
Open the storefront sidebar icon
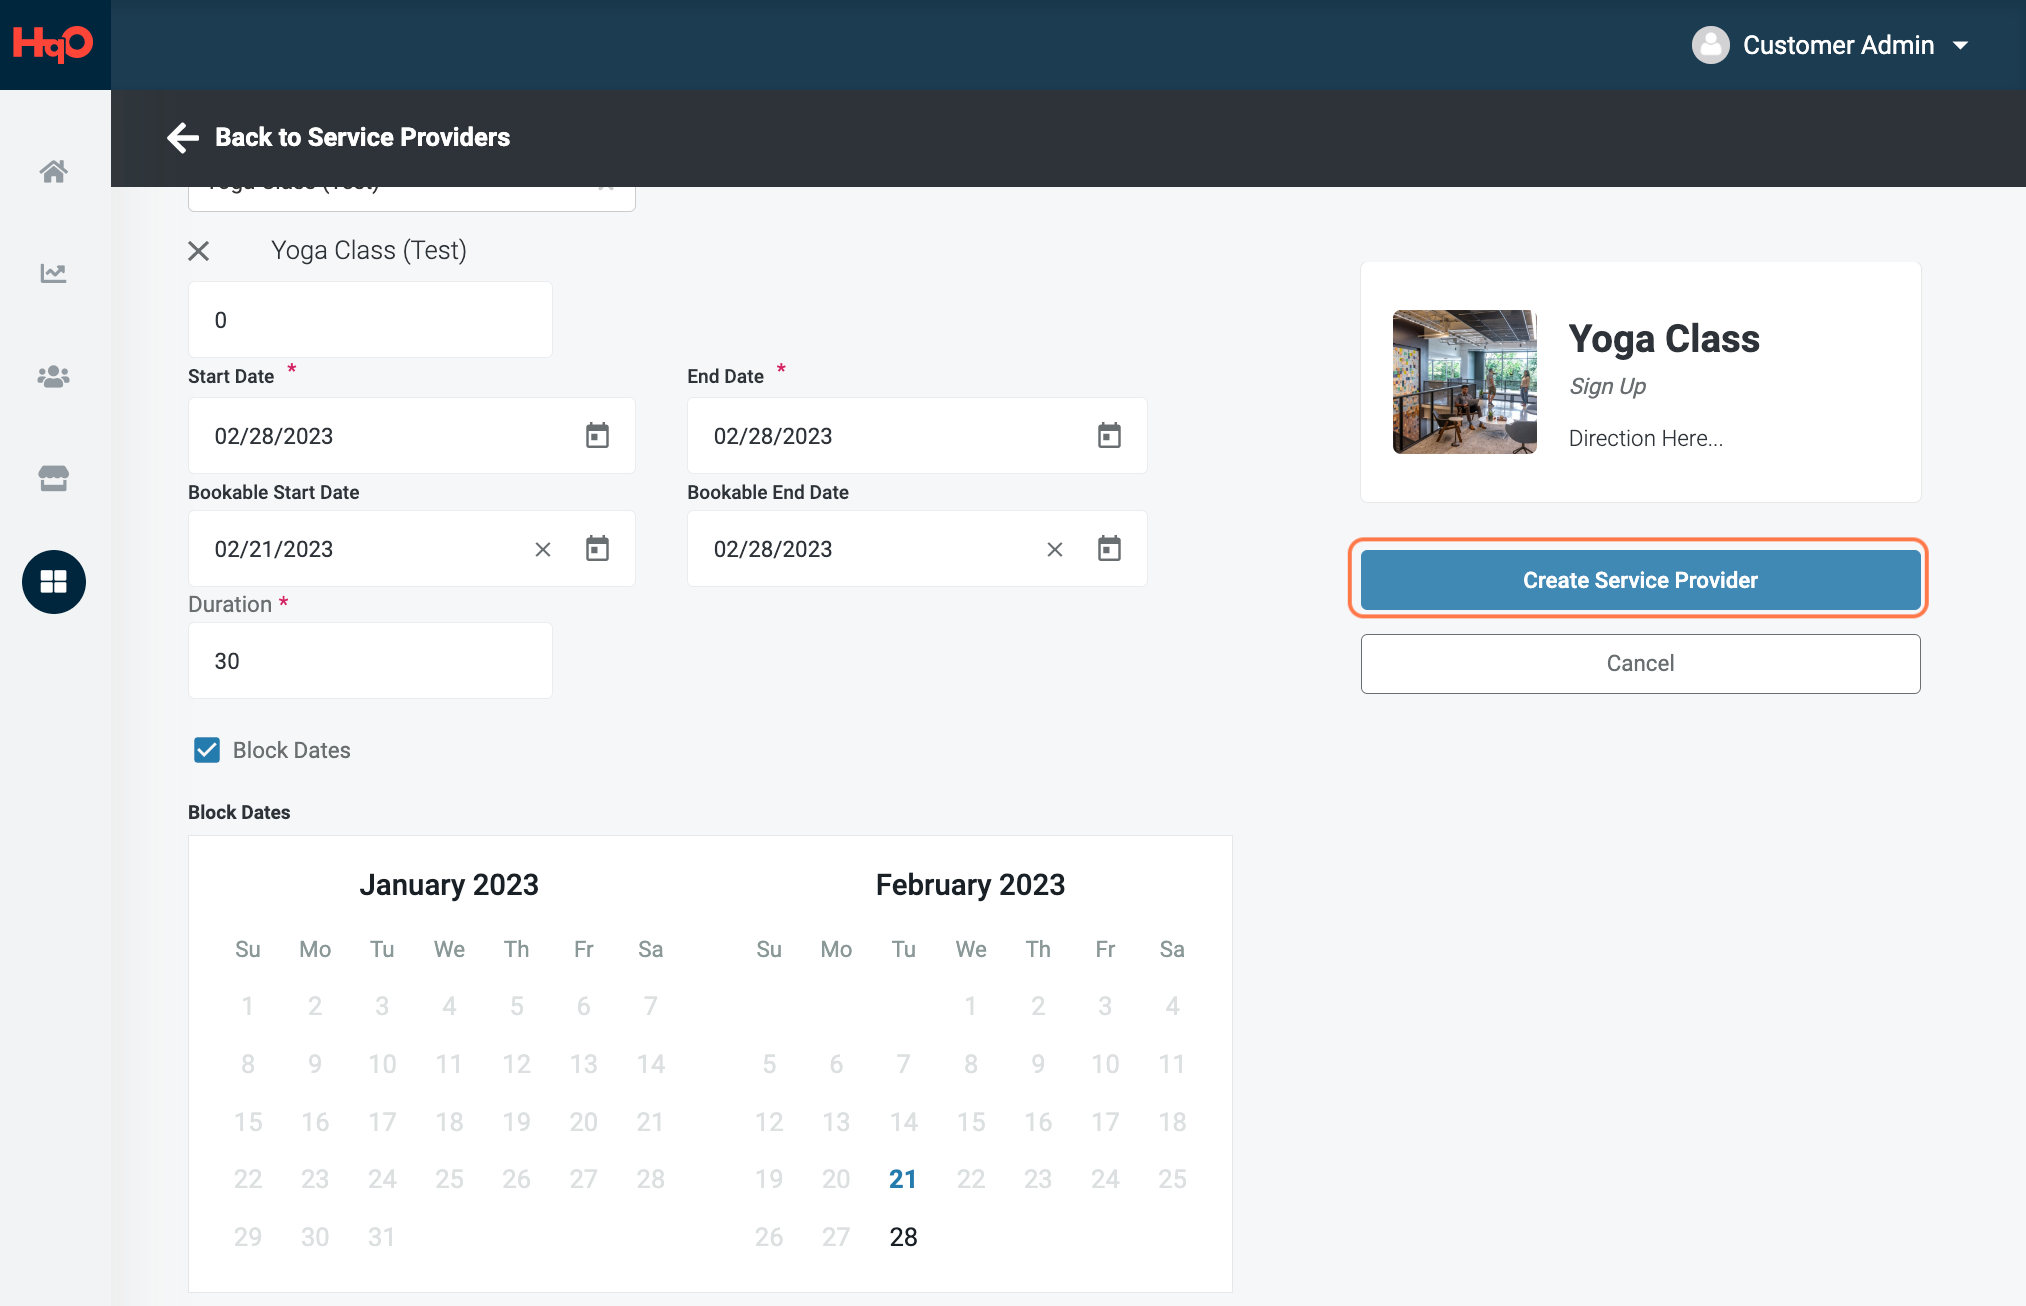(54, 478)
